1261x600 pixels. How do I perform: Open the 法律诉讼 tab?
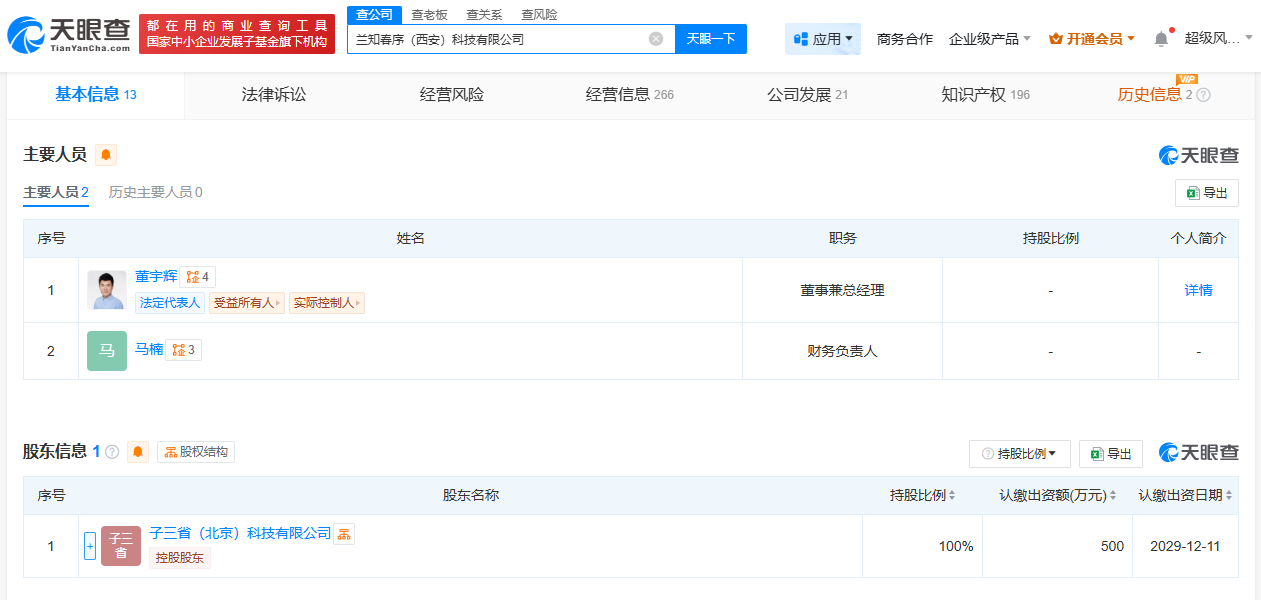274,95
